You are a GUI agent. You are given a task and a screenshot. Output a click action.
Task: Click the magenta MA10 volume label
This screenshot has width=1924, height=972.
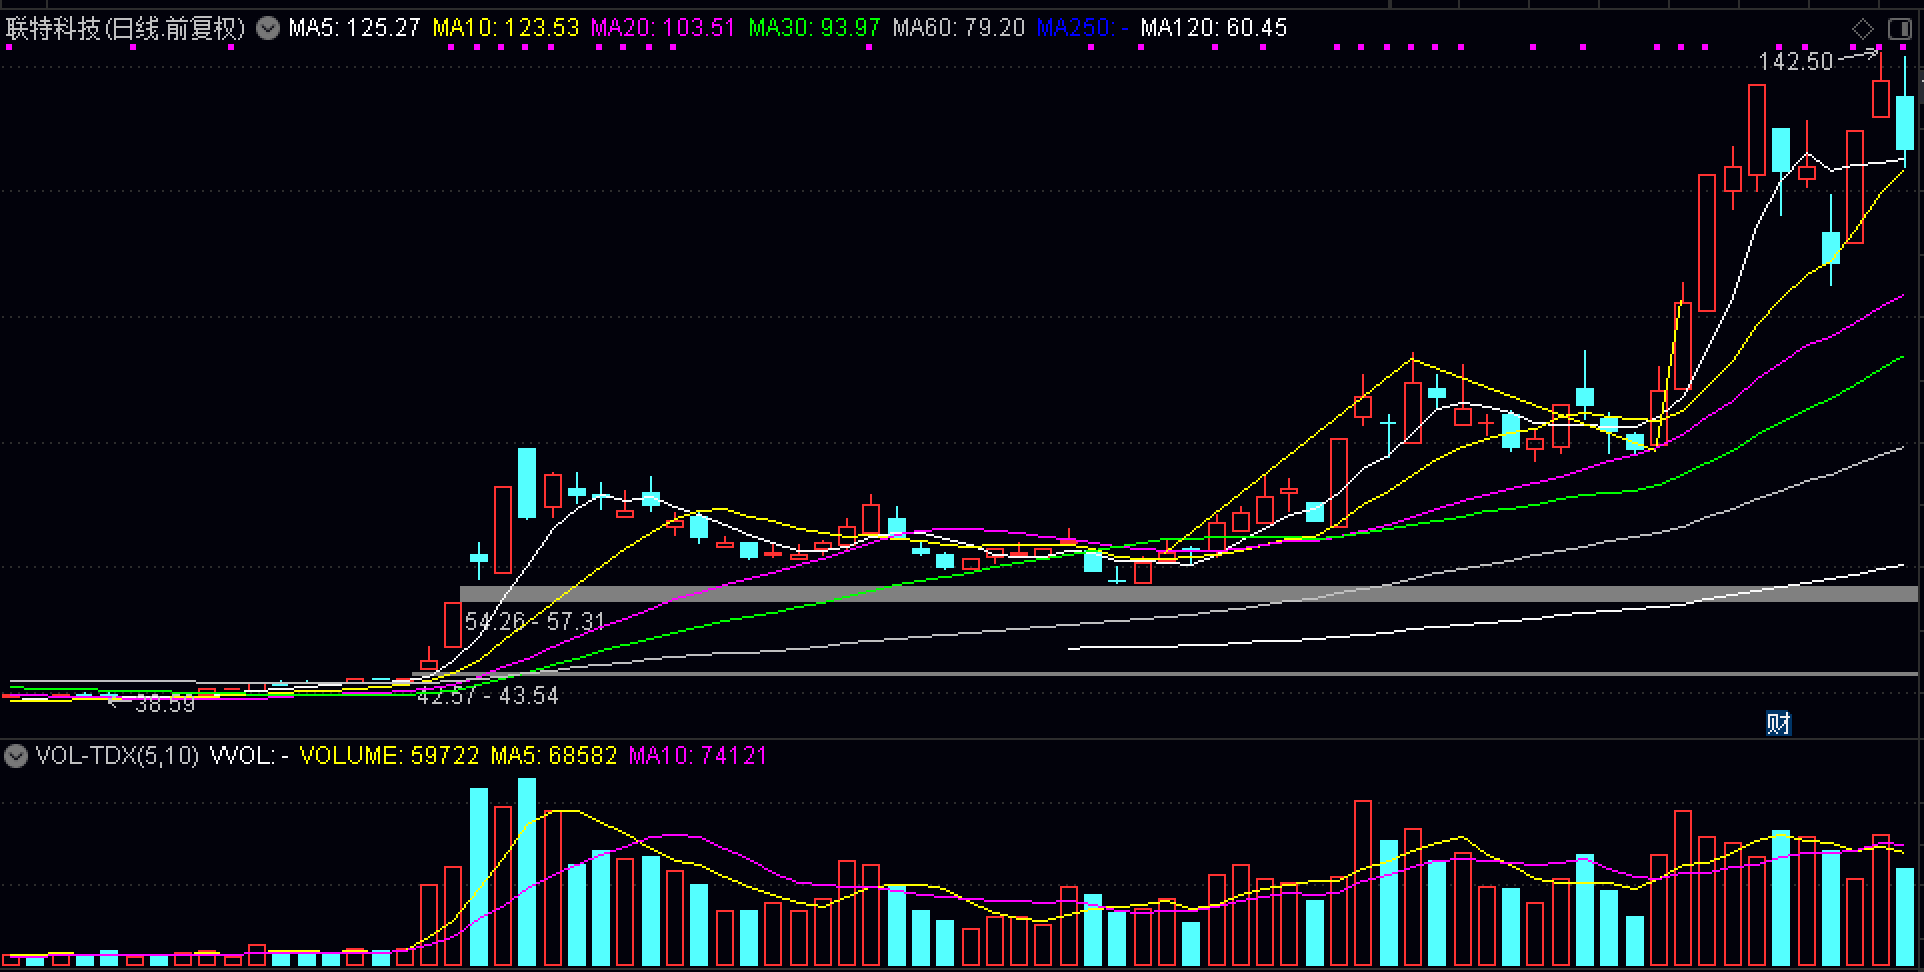[697, 756]
